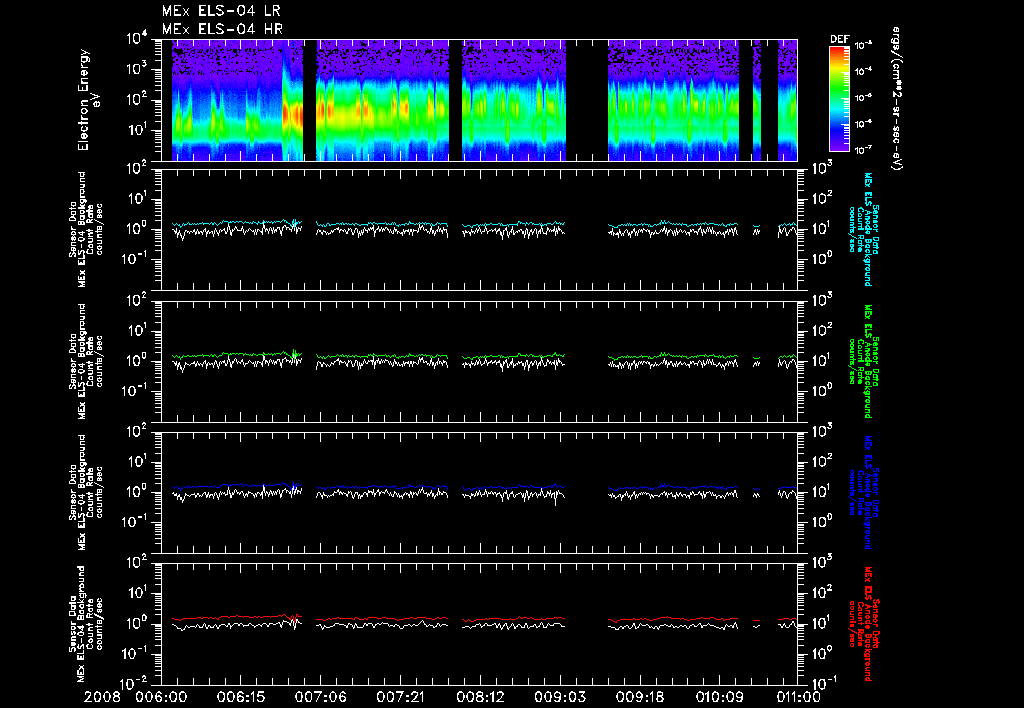Click the DEF label above the color bar
Screen dimensions: 1024x708
tap(839, 39)
